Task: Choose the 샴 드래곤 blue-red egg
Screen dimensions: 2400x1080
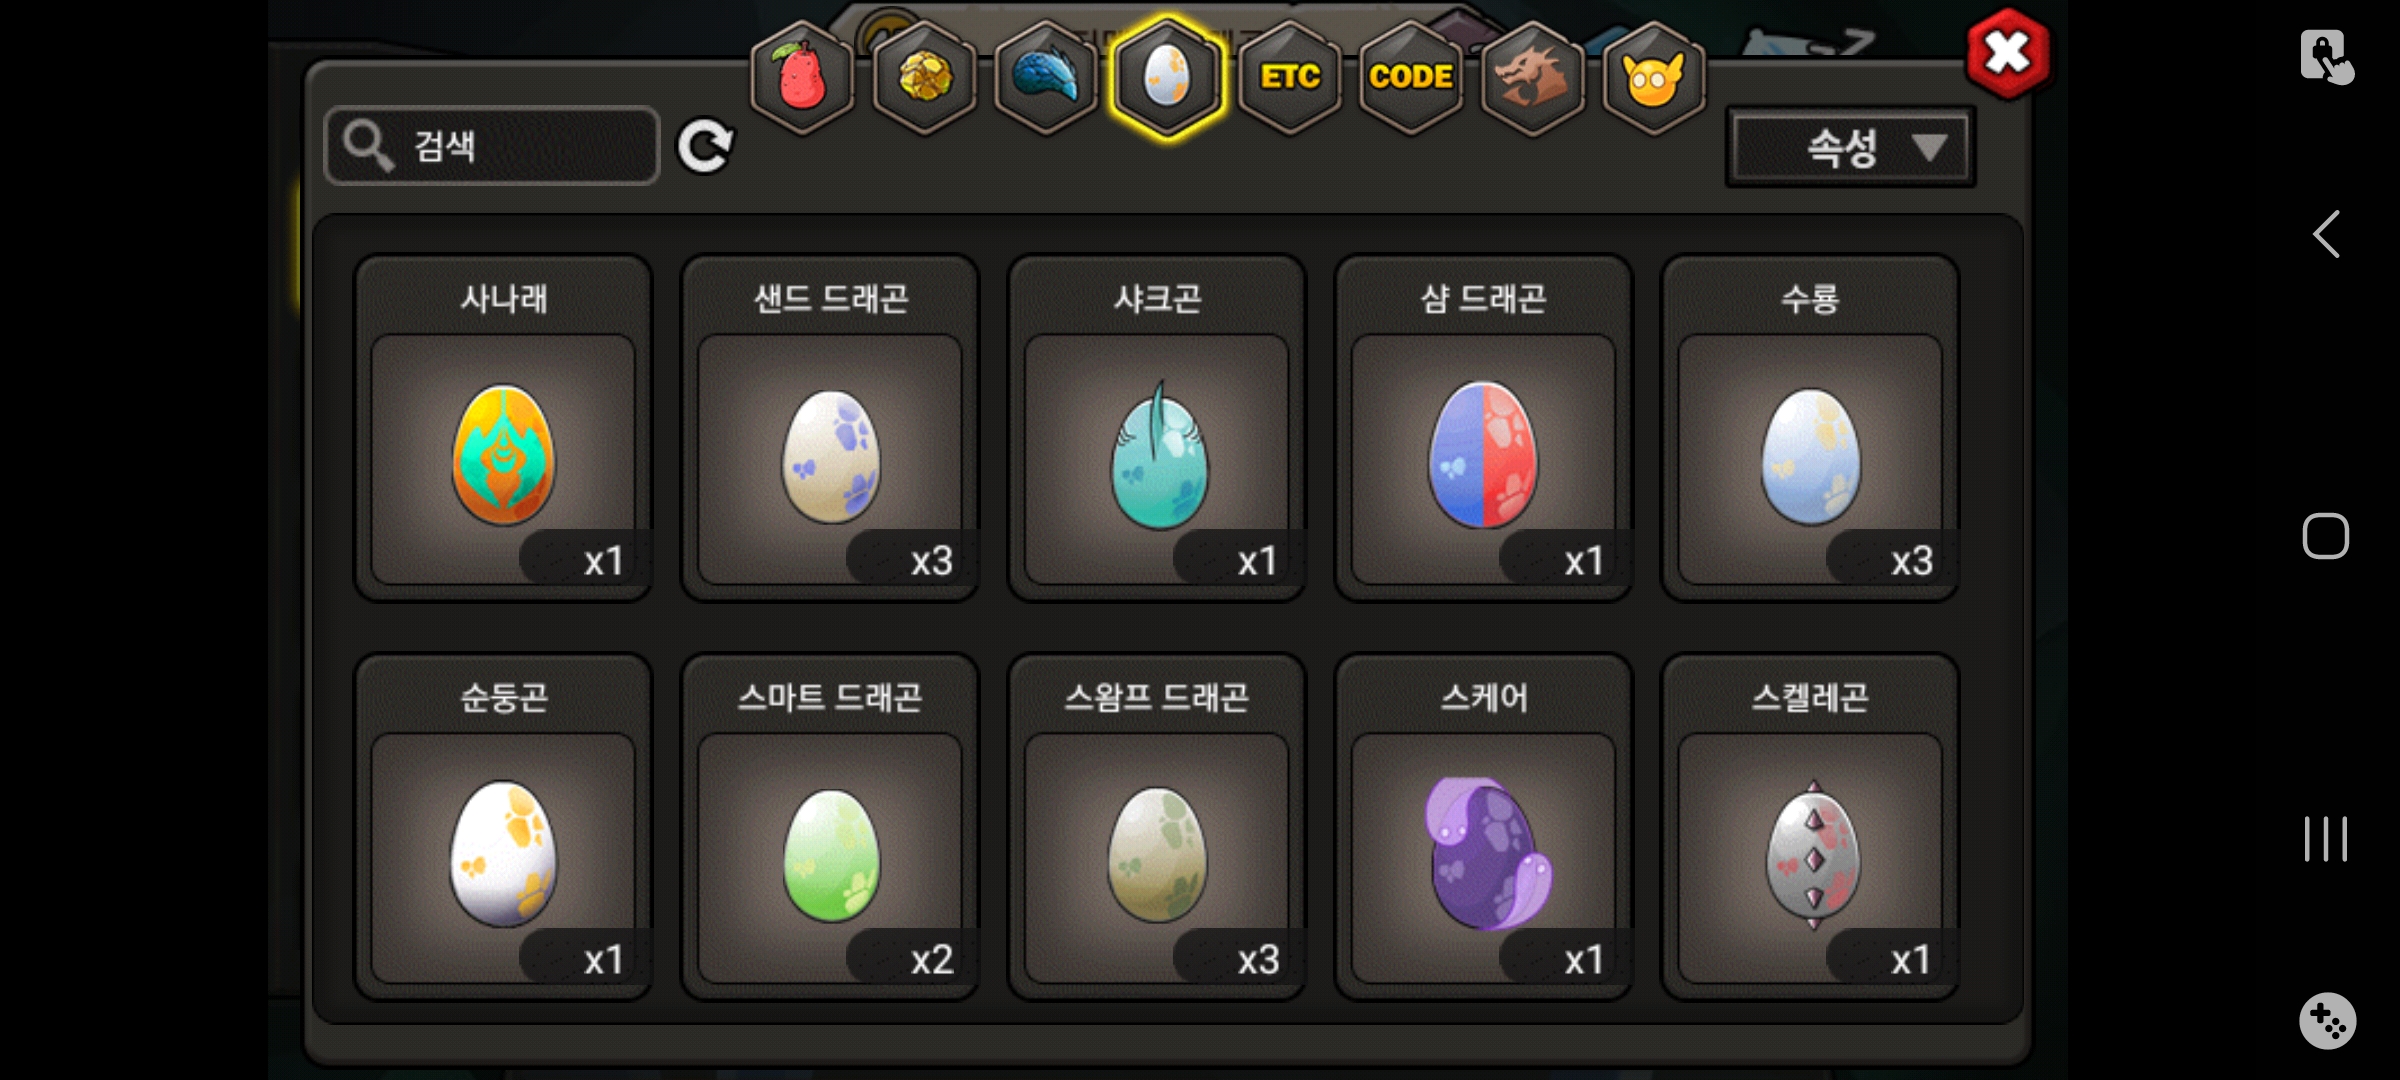Action: click(1484, 428)
